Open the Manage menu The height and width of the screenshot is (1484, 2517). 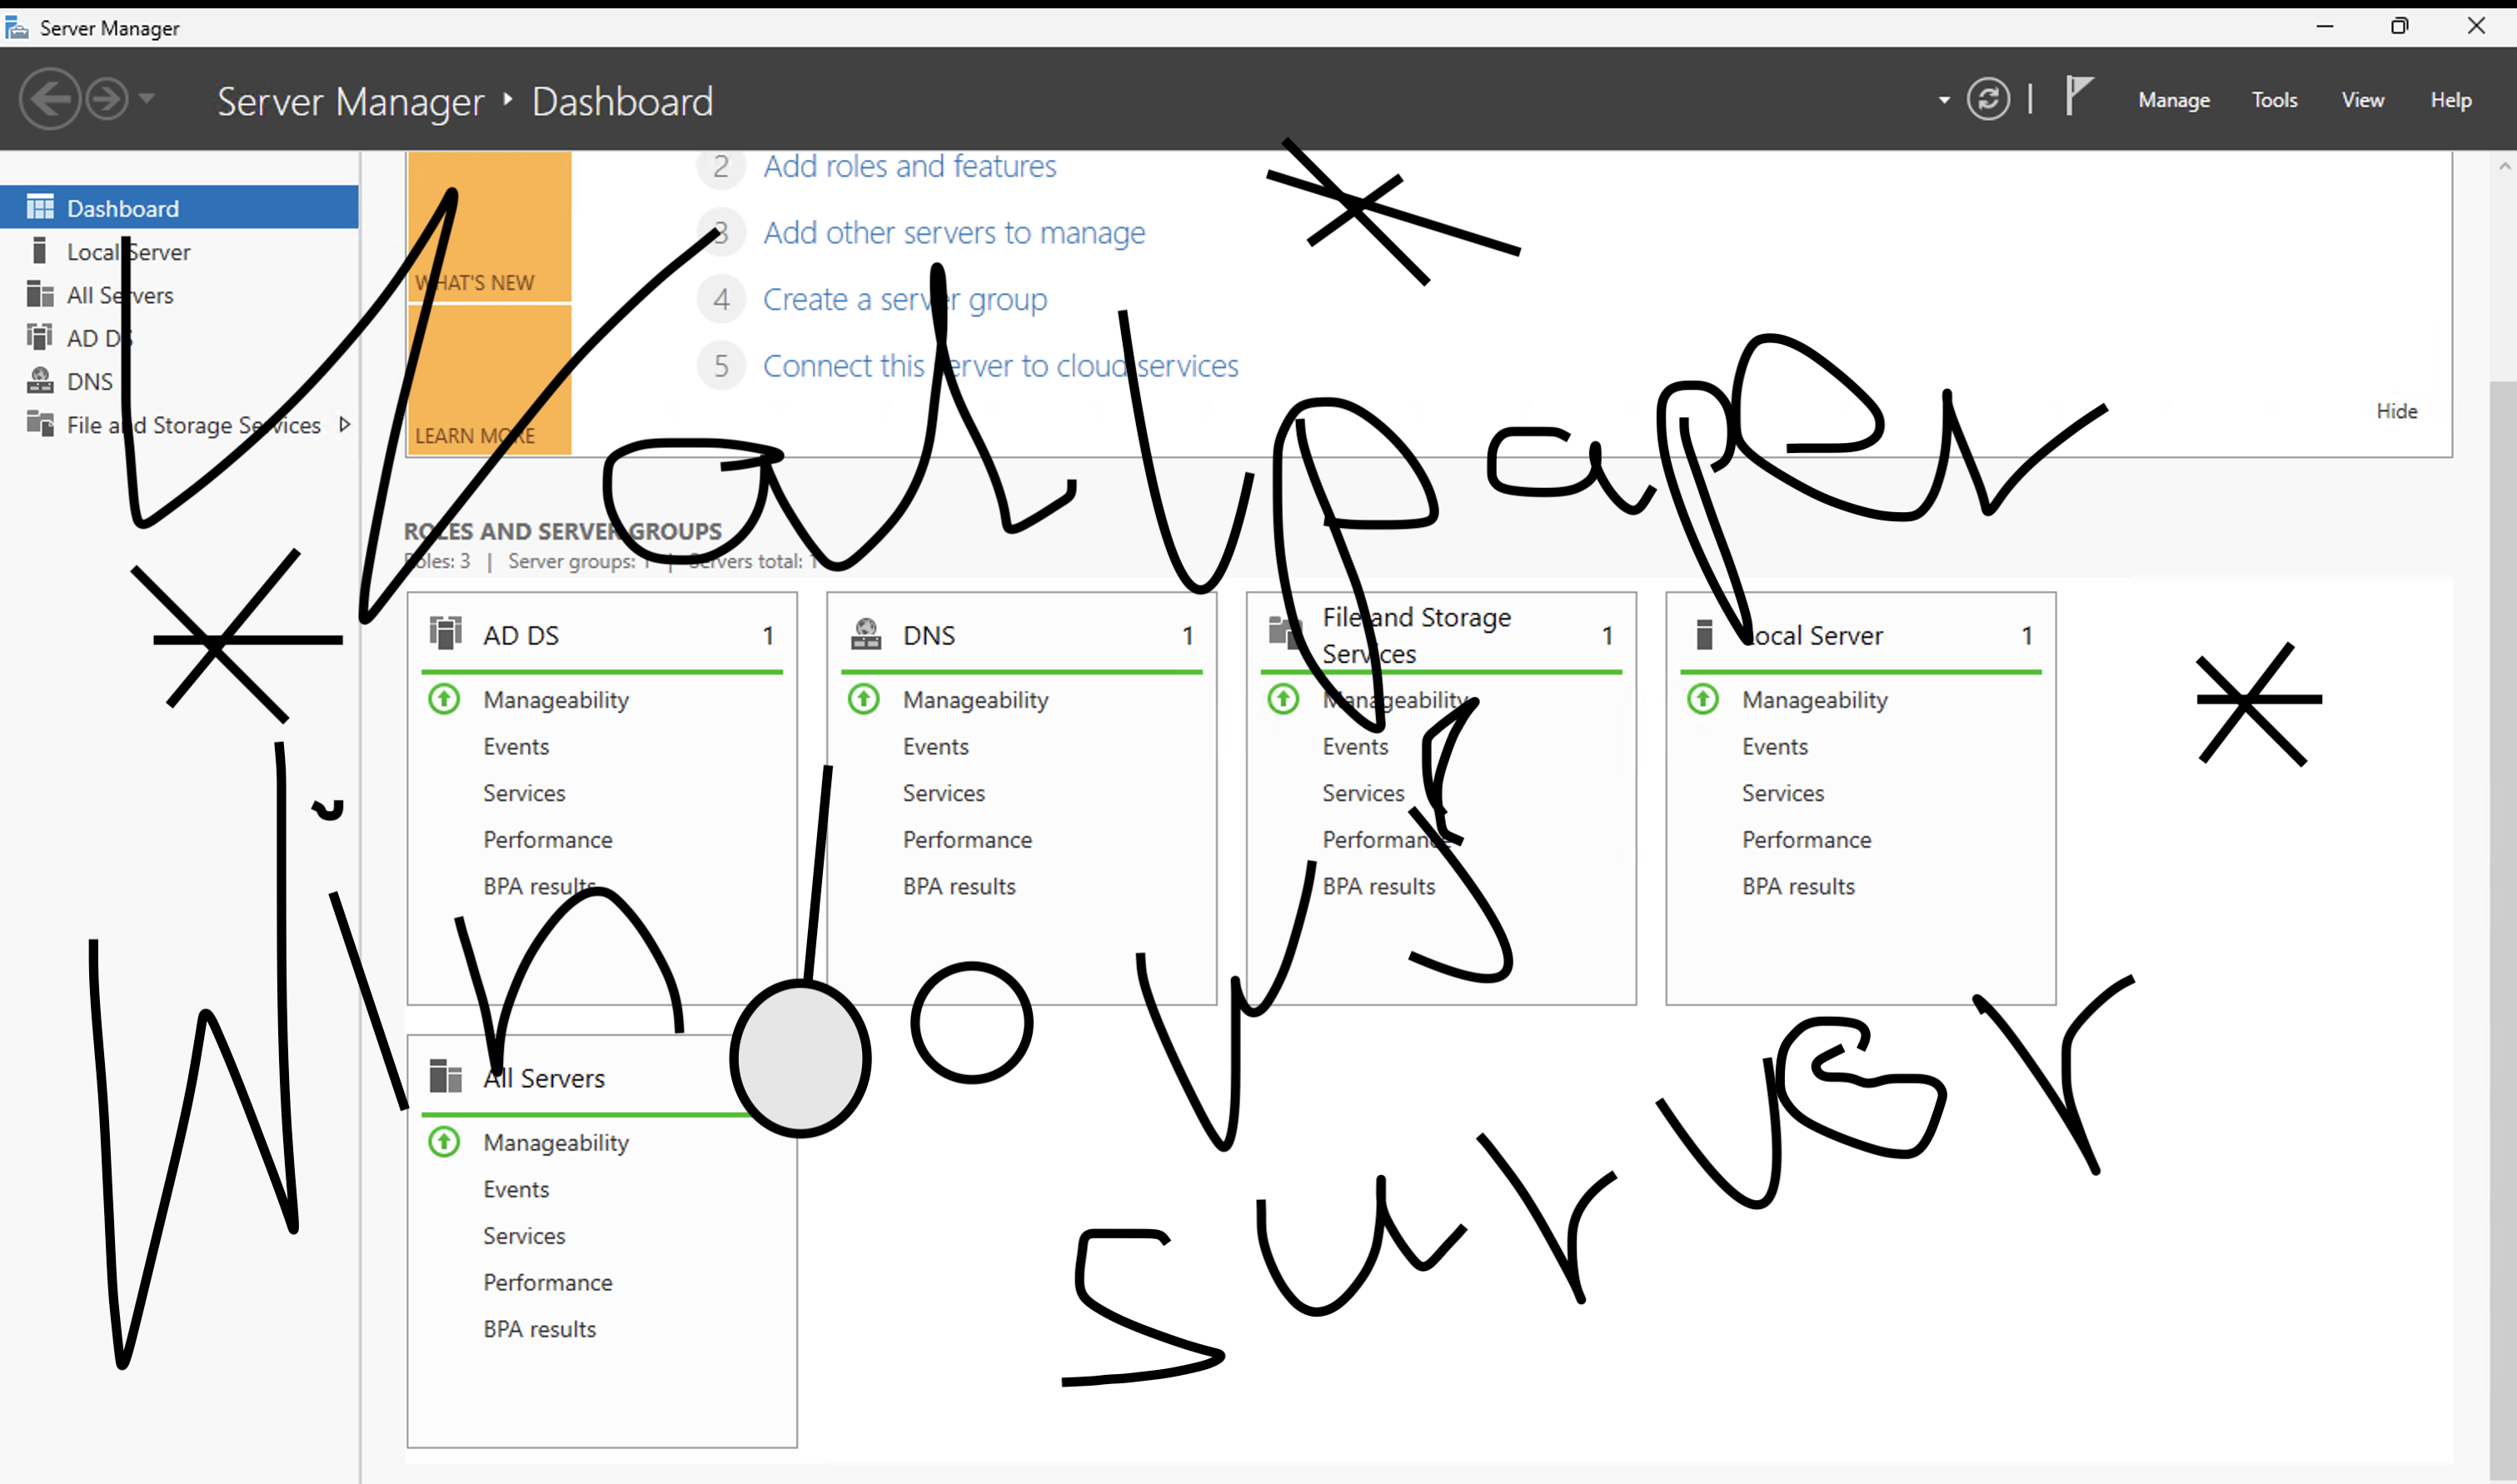(2173, 100)
